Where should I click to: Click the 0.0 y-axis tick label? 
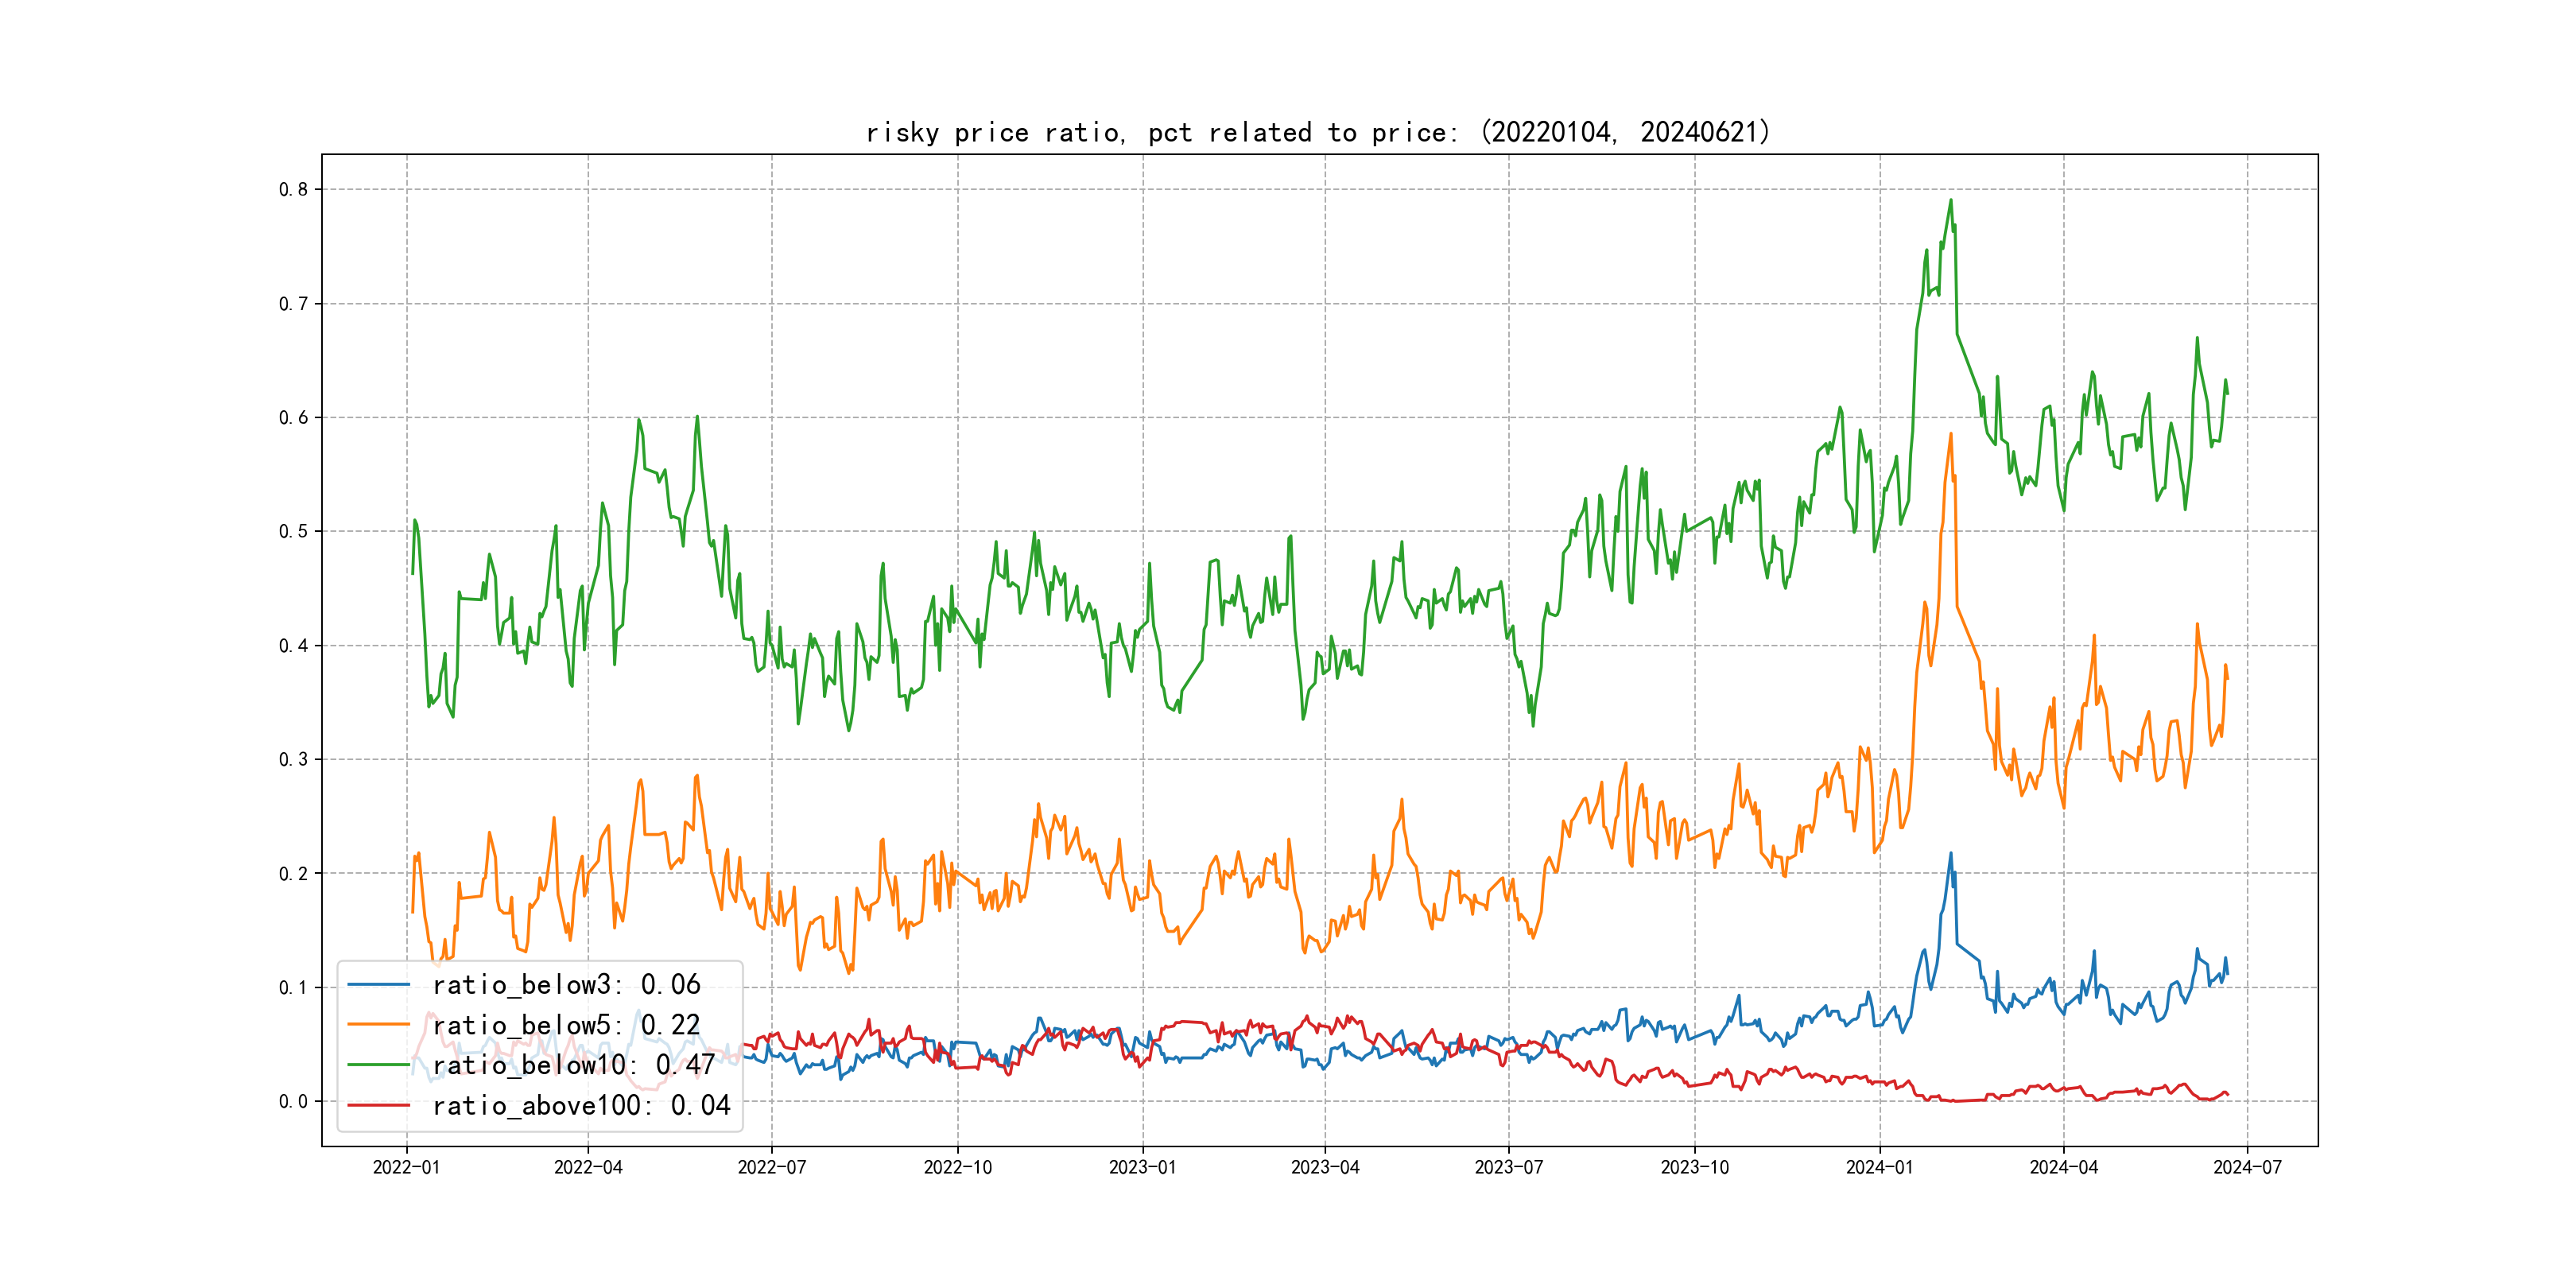[293, 1101]
